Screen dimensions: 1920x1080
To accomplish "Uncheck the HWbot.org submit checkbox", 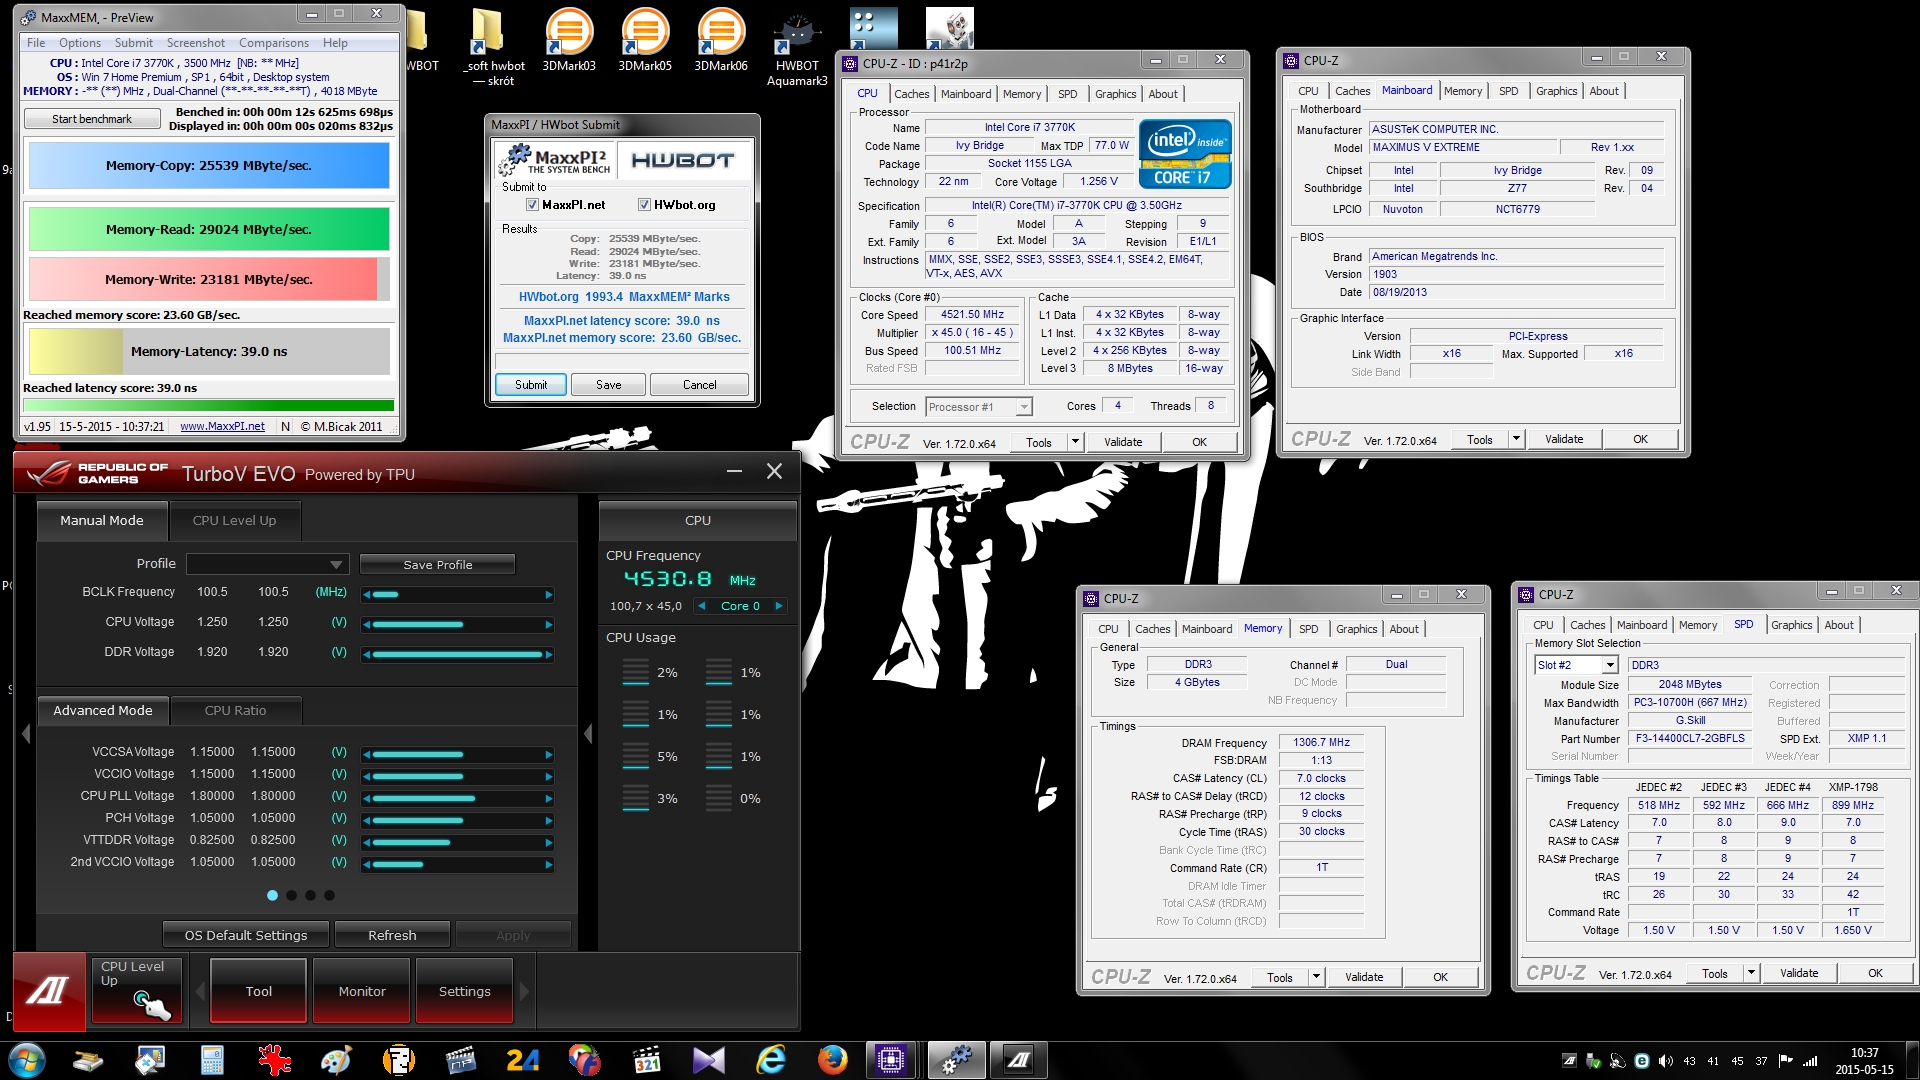I will pos(644,205).
